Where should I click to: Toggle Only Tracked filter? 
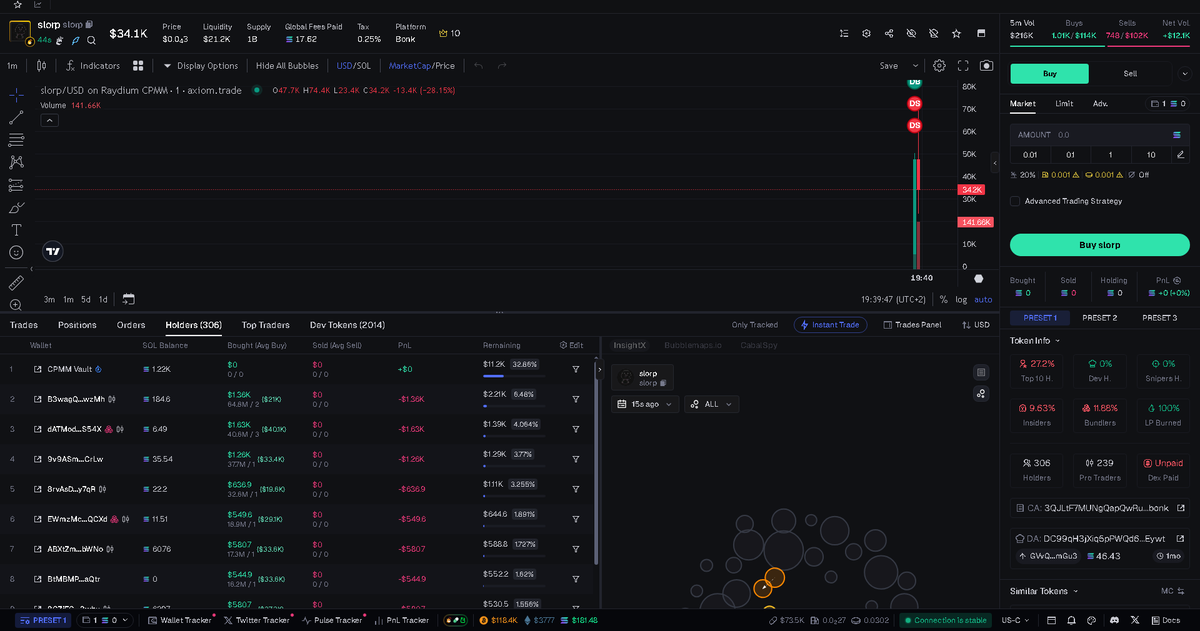pyautogui.click(x=755, y=325)
